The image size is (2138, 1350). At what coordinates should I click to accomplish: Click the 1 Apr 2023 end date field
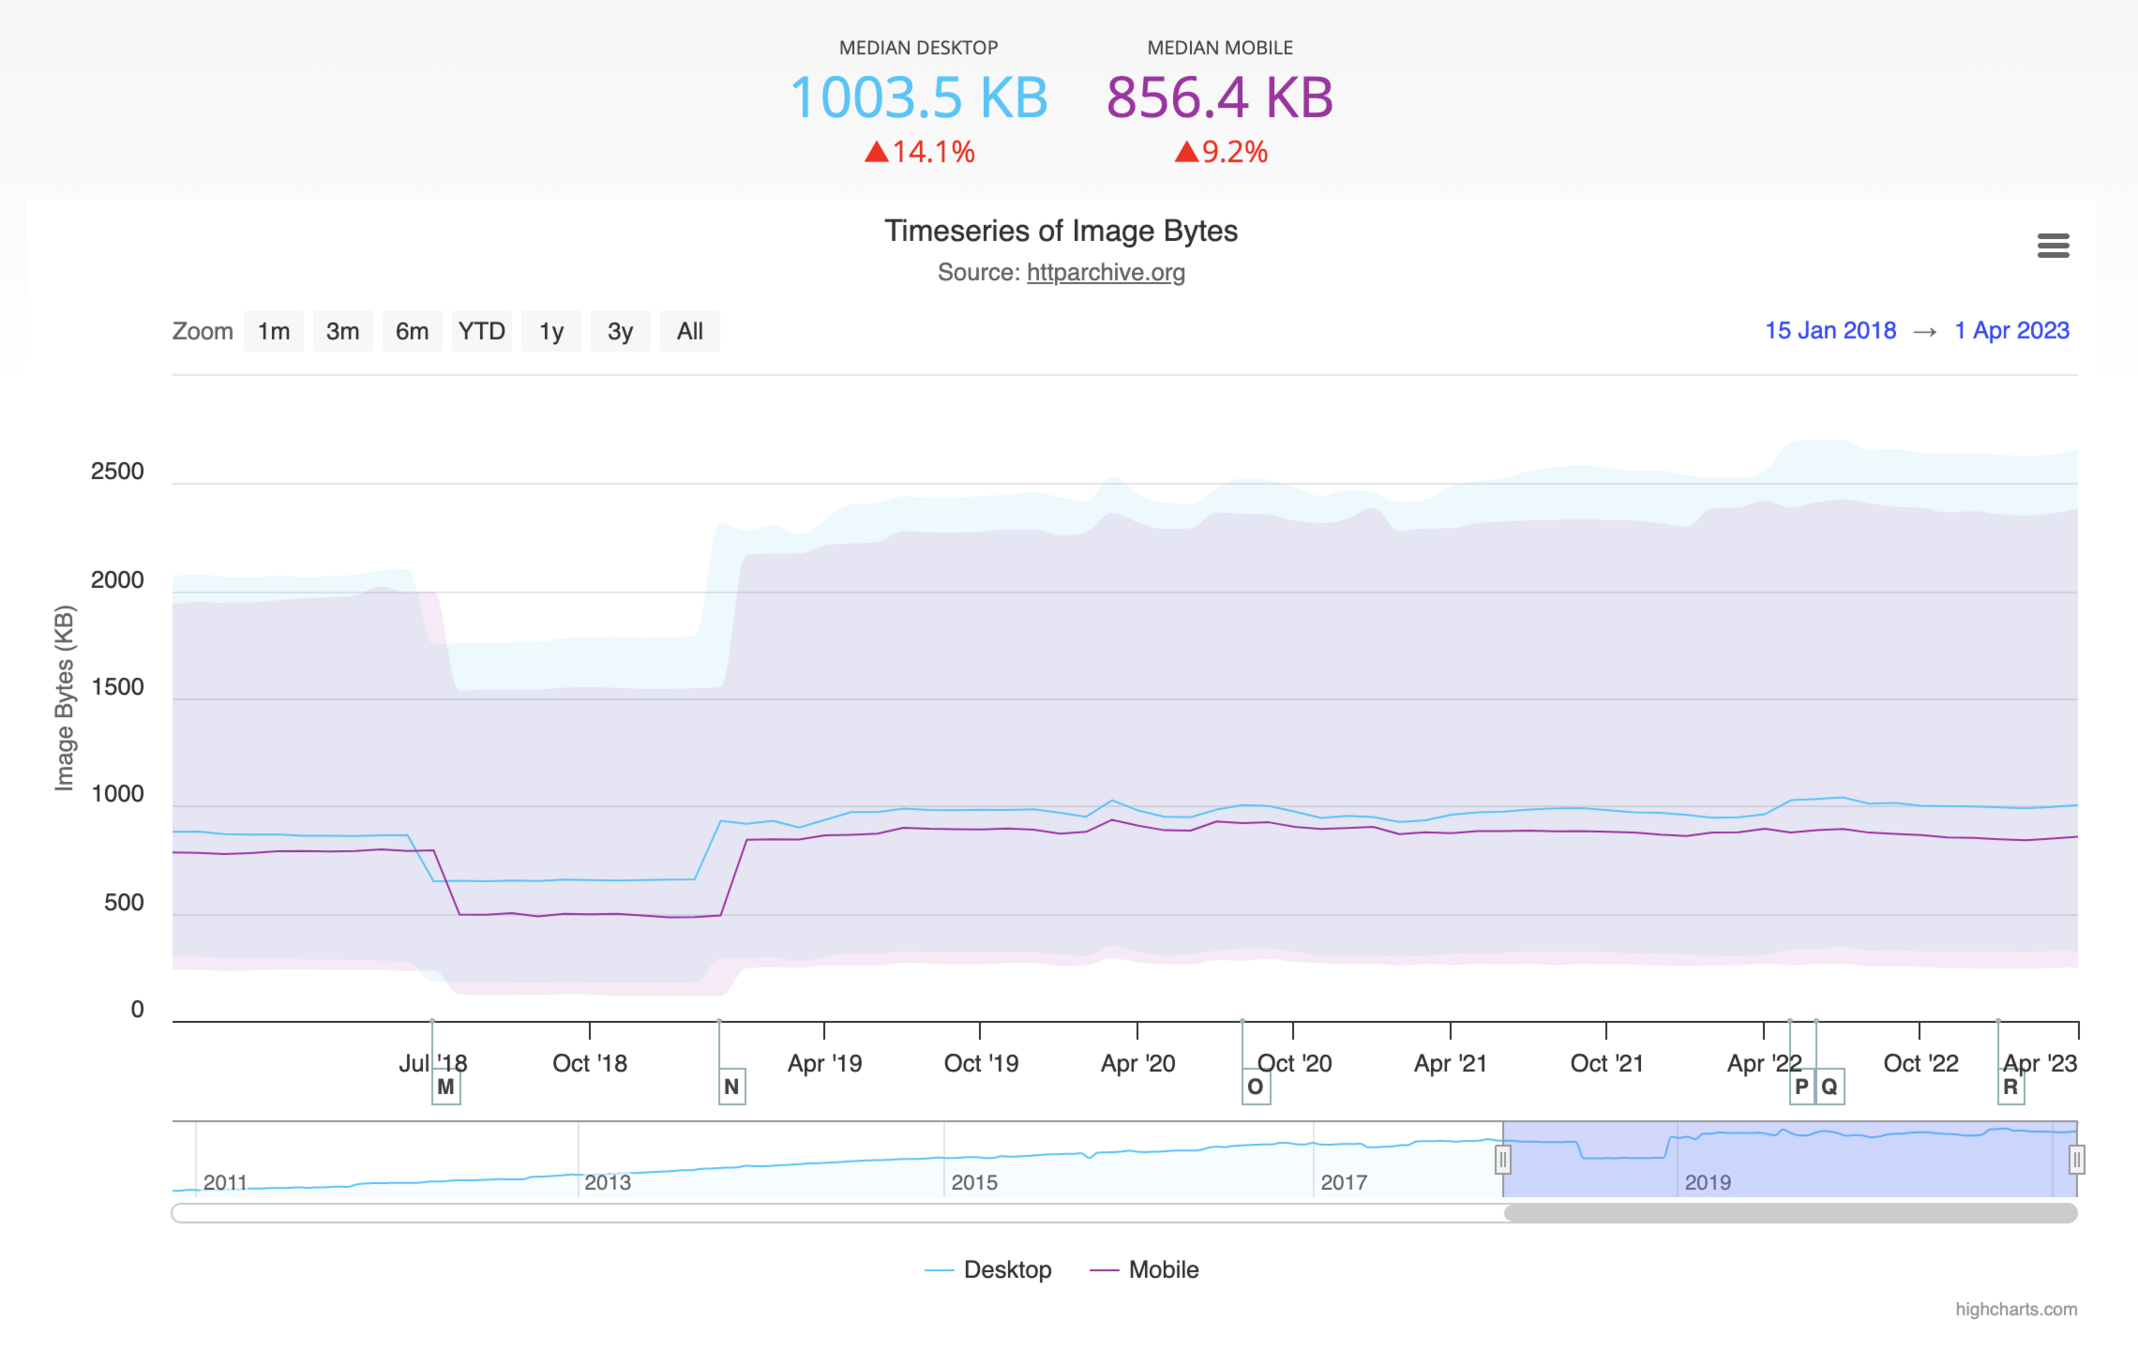[x=2011, y=331]
